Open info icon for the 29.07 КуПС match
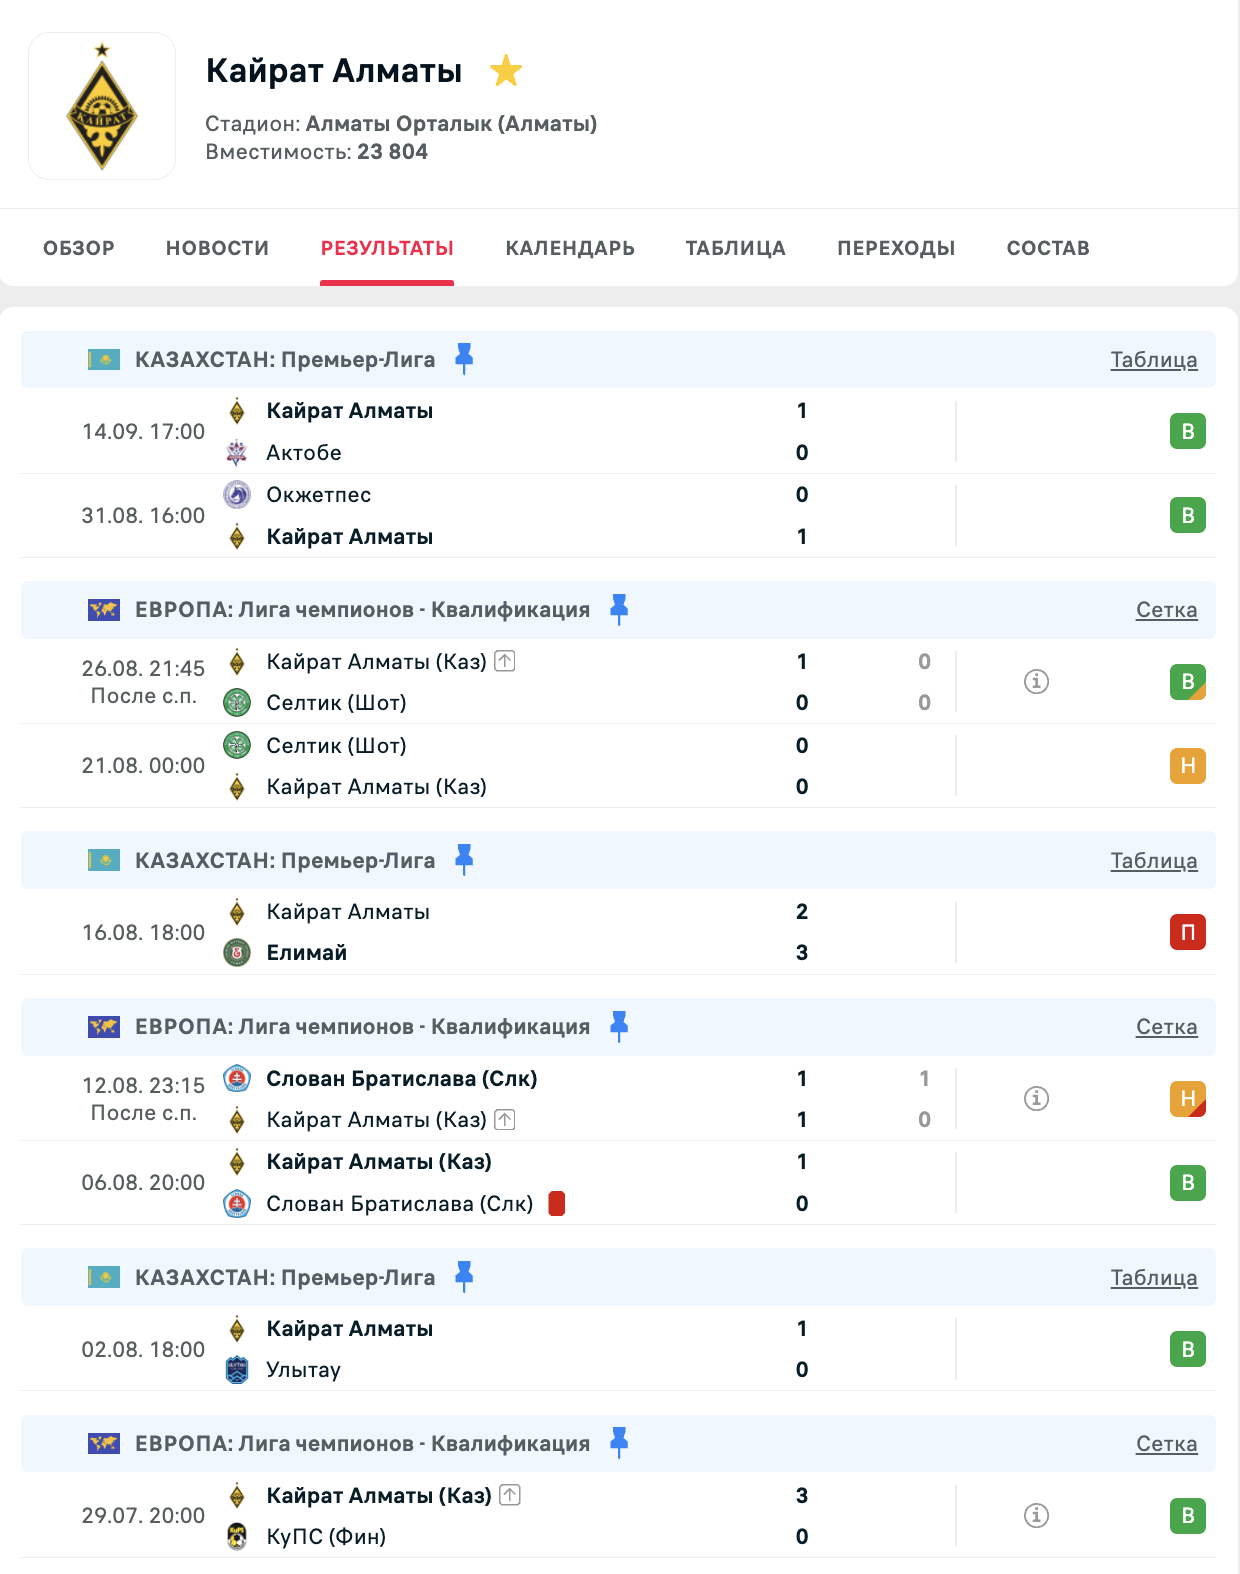This screenshot has height=1574, width=1240. point(1036,1516)
